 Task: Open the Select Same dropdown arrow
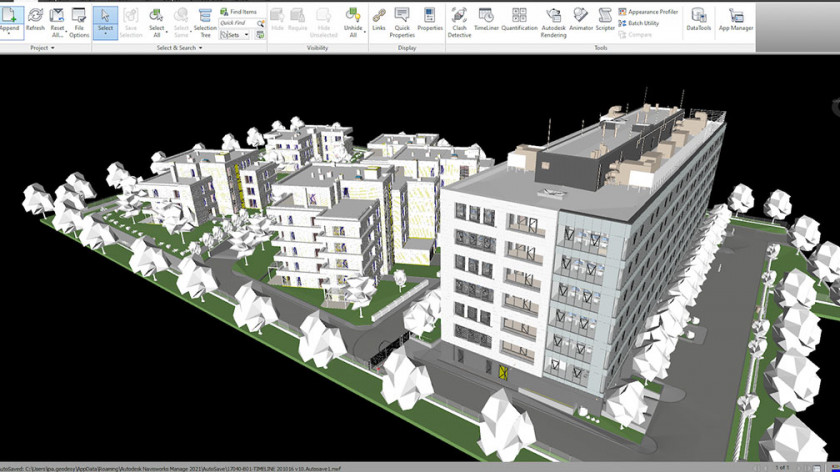click(x=191, y=32)
